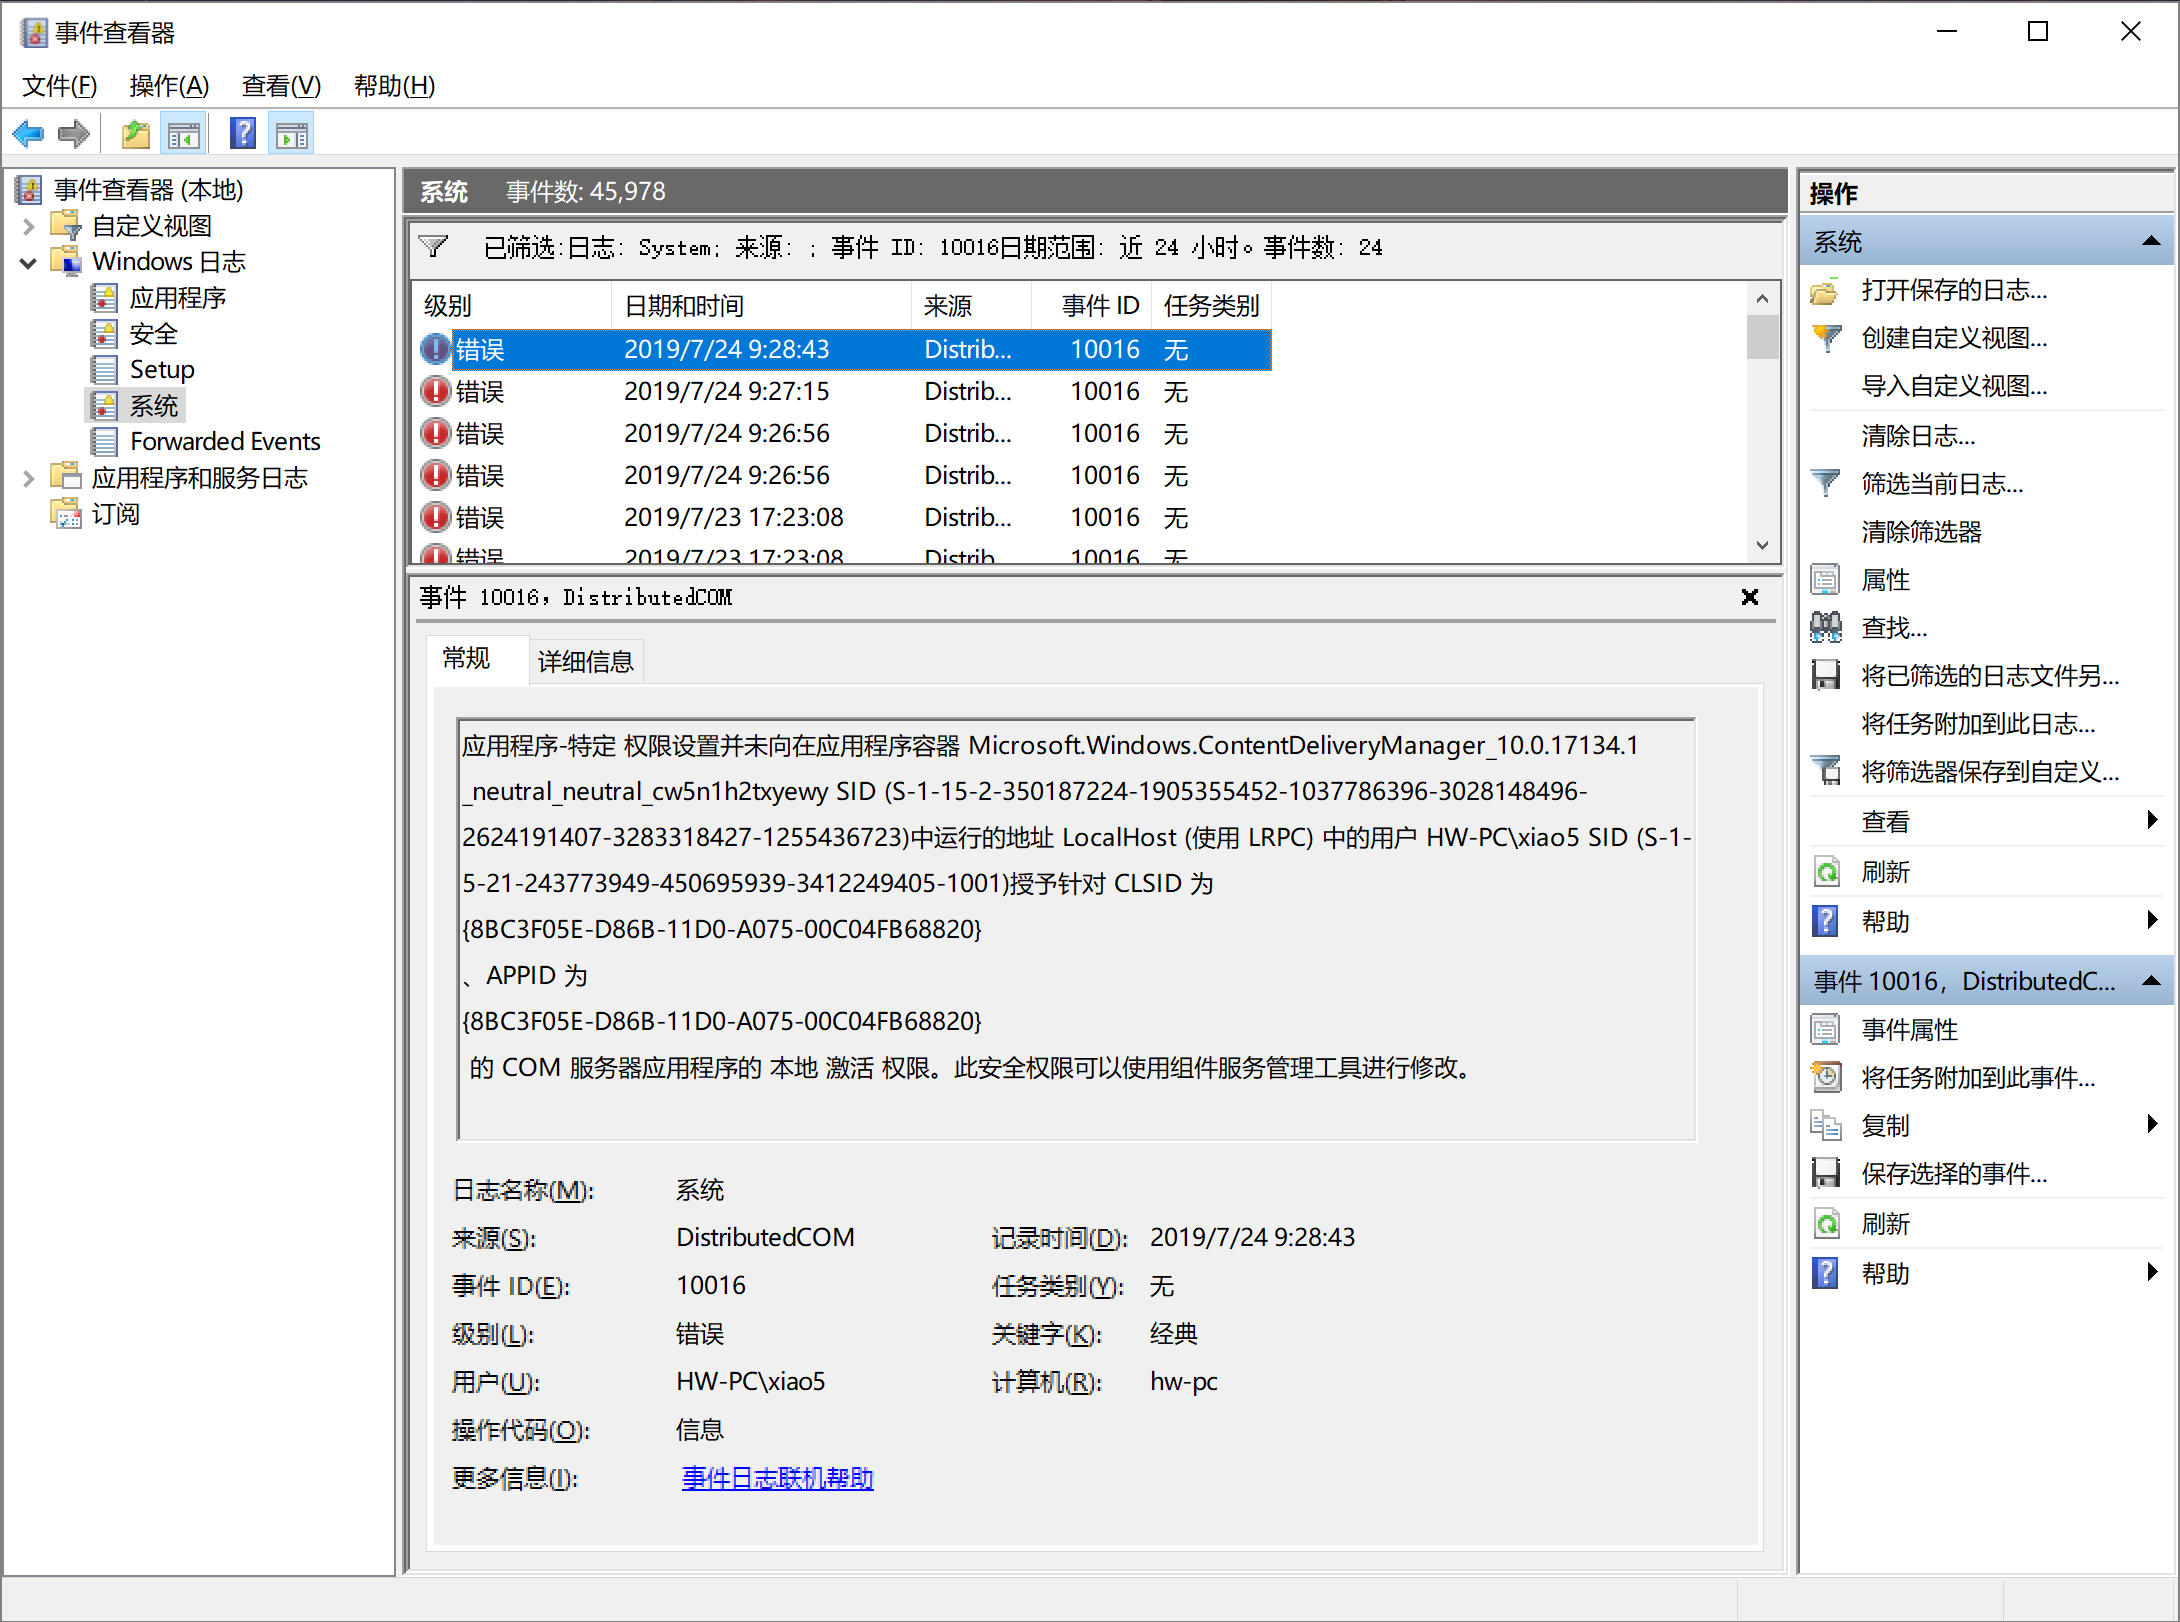Click the binoculars 查找 icon
The width and height of the screenshot is (2180, 1622).
click(x=1826, y=628)
